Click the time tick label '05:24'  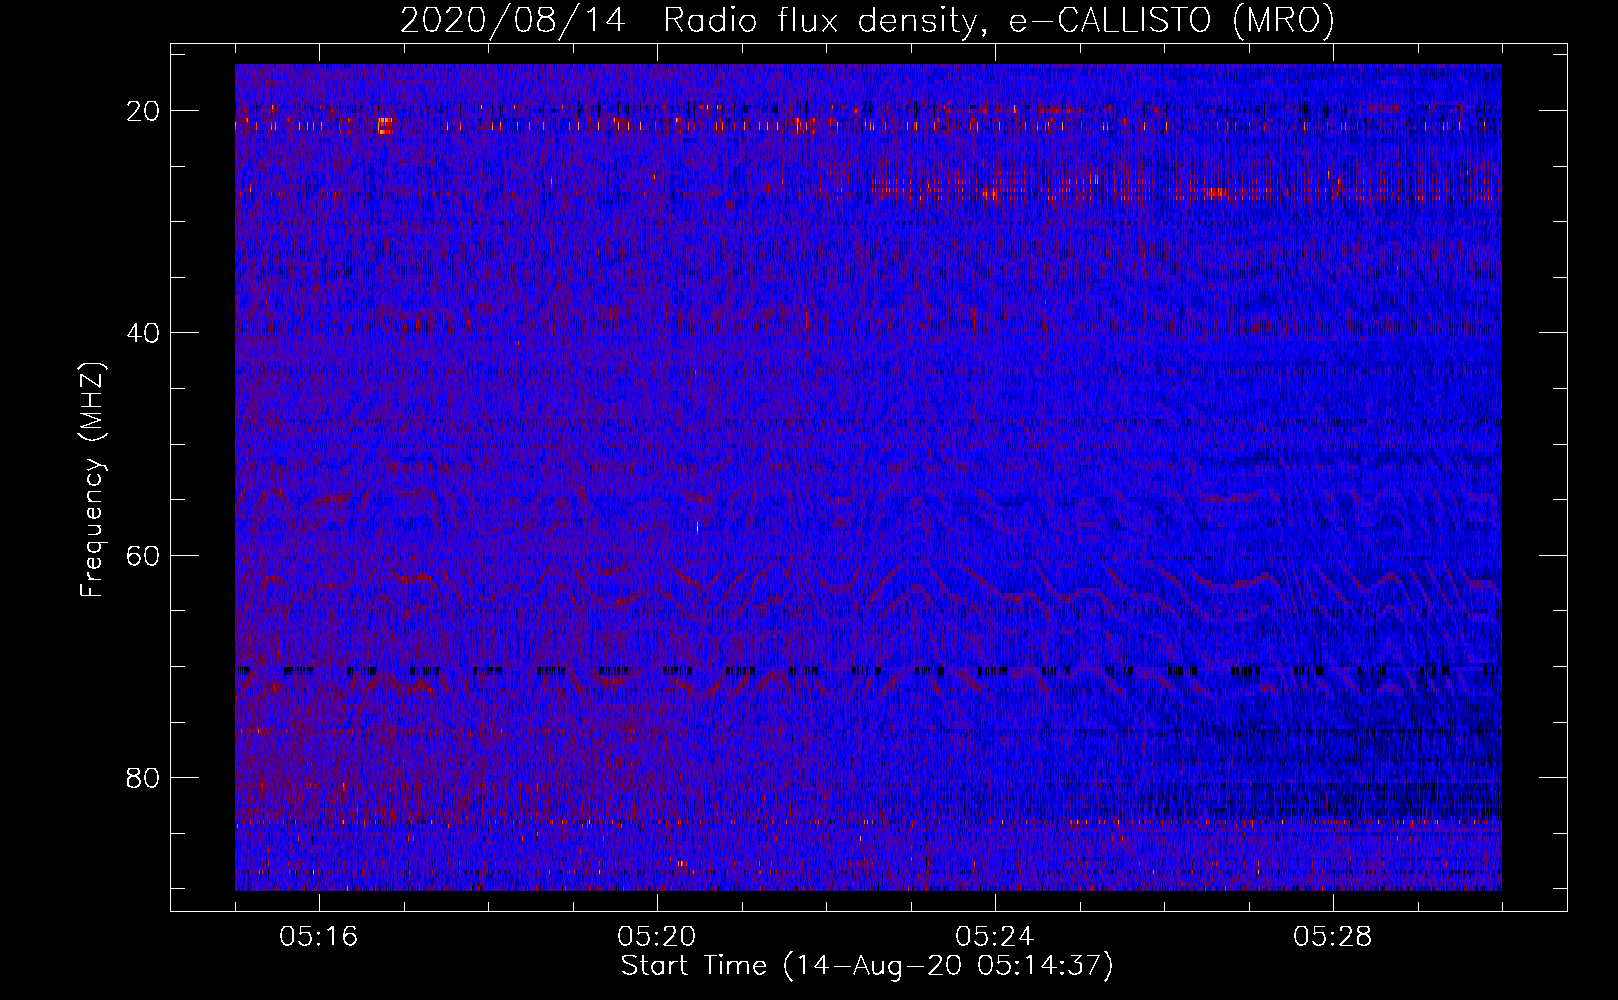coord(995,937)
